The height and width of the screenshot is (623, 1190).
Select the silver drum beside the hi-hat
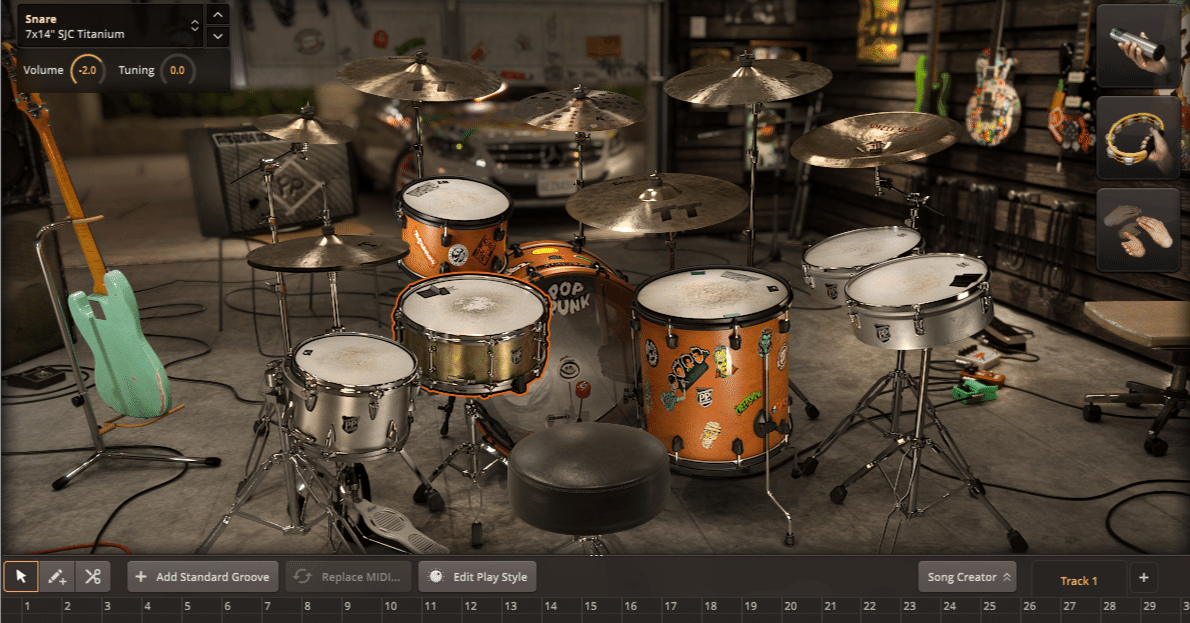(x=351, y=395)
